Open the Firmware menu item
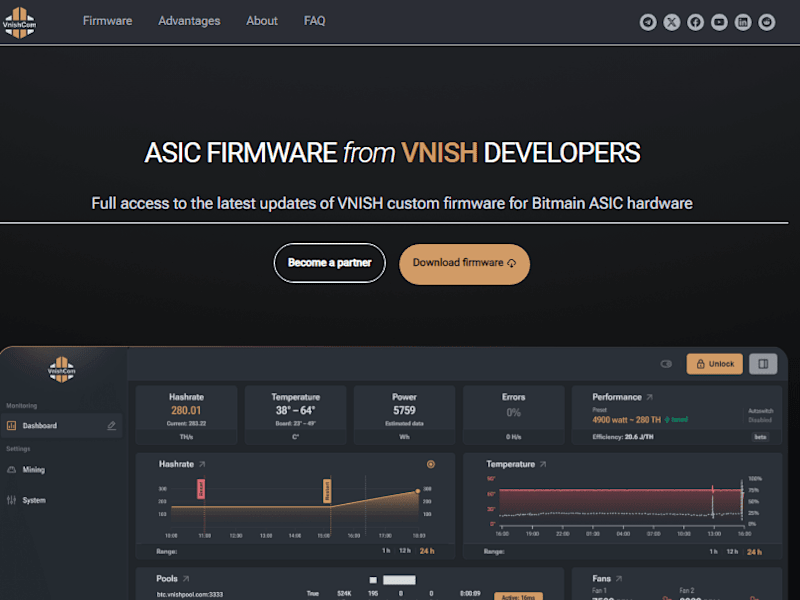The image size is (800, 600). tap(107, 21)
